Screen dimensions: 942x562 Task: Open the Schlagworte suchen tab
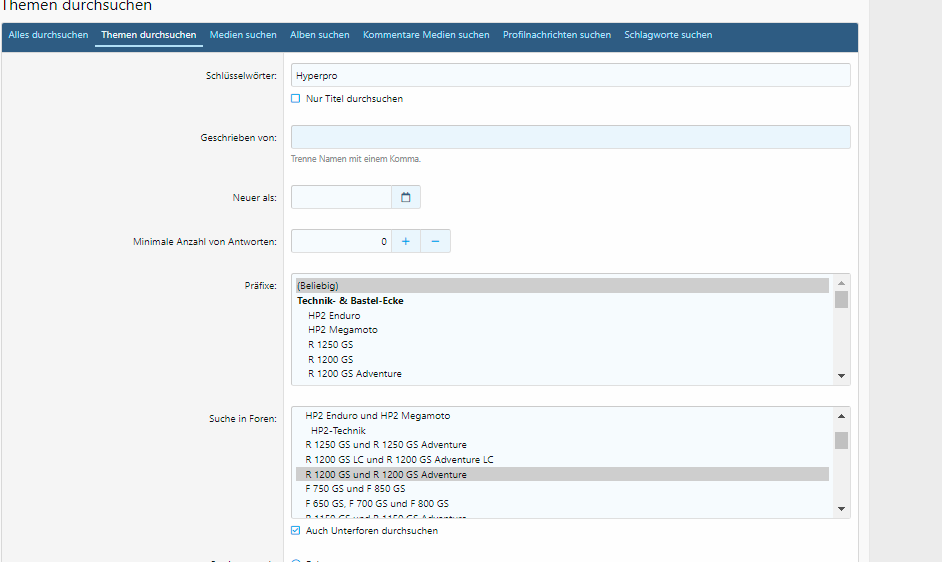tap(668, 35)
